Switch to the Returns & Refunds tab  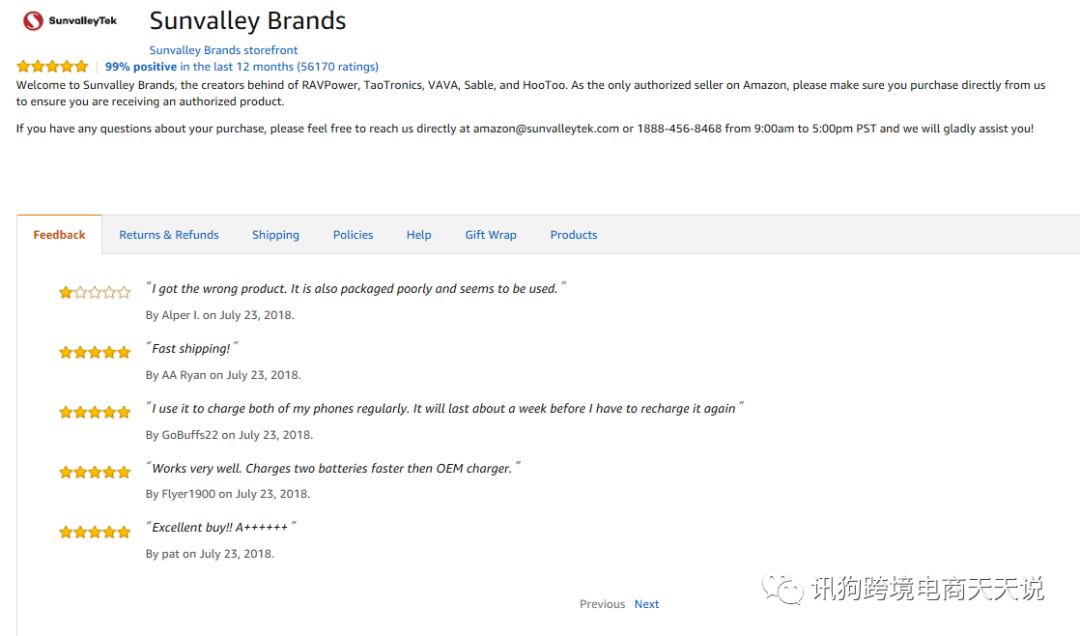tap(169, 235)
